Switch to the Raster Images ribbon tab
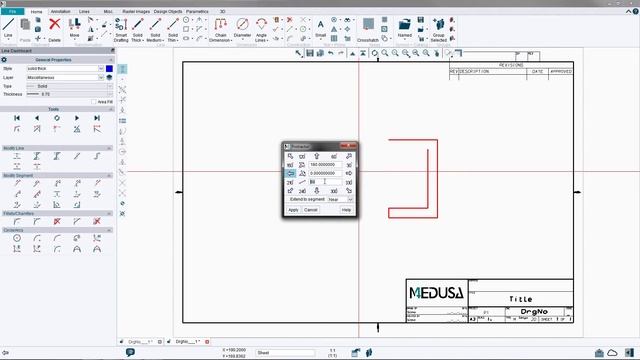Screen dimensions: 640x360 (136, 11)
